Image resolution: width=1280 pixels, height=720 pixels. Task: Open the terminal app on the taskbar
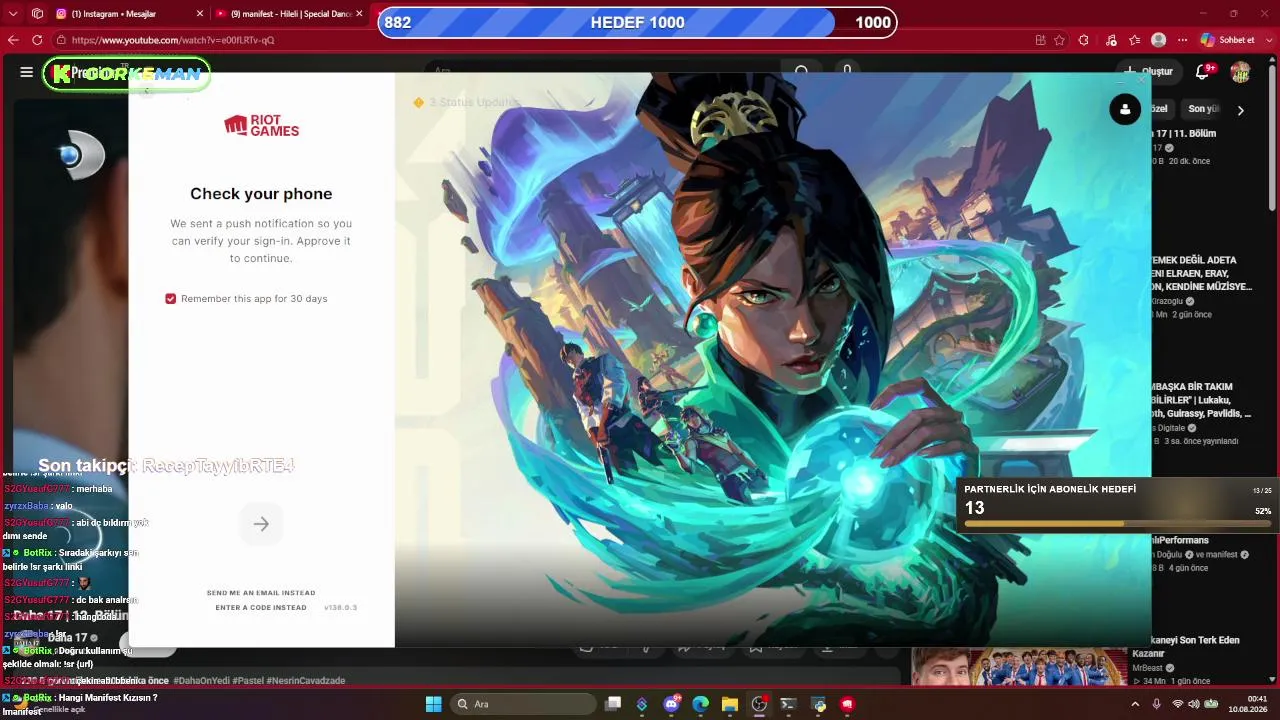[788, 704]
